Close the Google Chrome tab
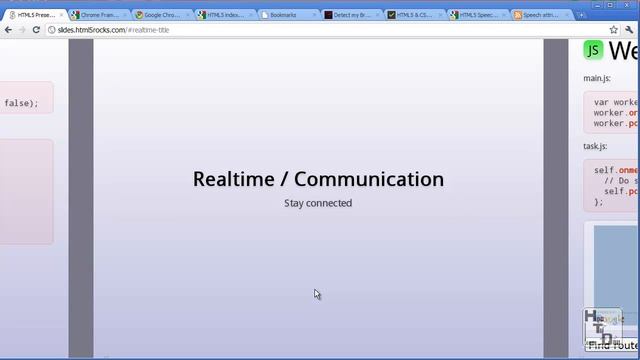Screen dimensions: 640x360 tap(188, 15)
